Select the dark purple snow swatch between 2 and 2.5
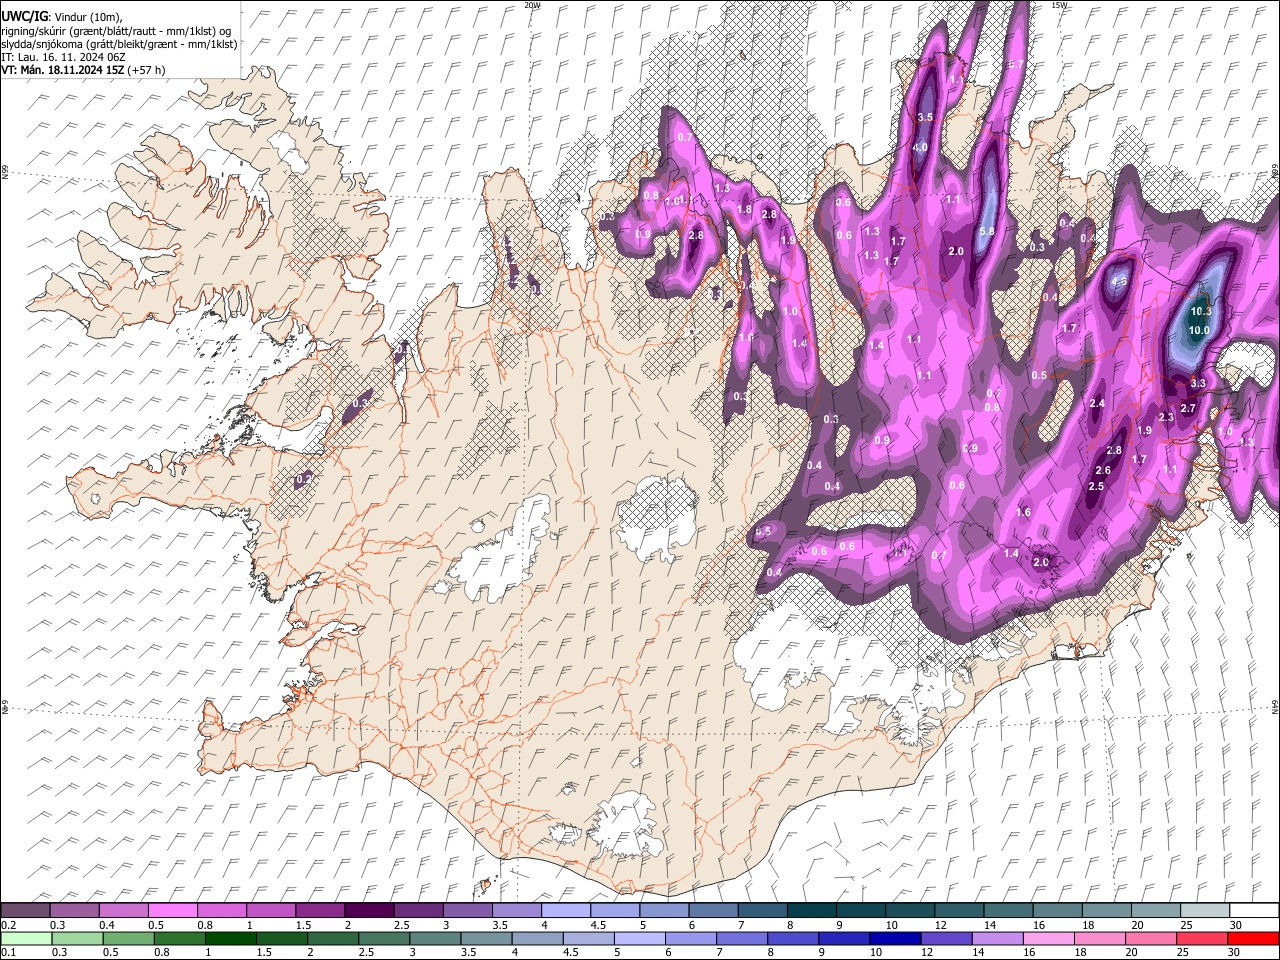Image resolution: width=1280 pixels, height=960 pixels. [x=369, y=910]
